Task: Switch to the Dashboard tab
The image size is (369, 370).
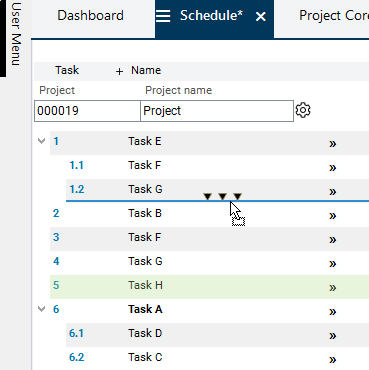Action: 90,16
